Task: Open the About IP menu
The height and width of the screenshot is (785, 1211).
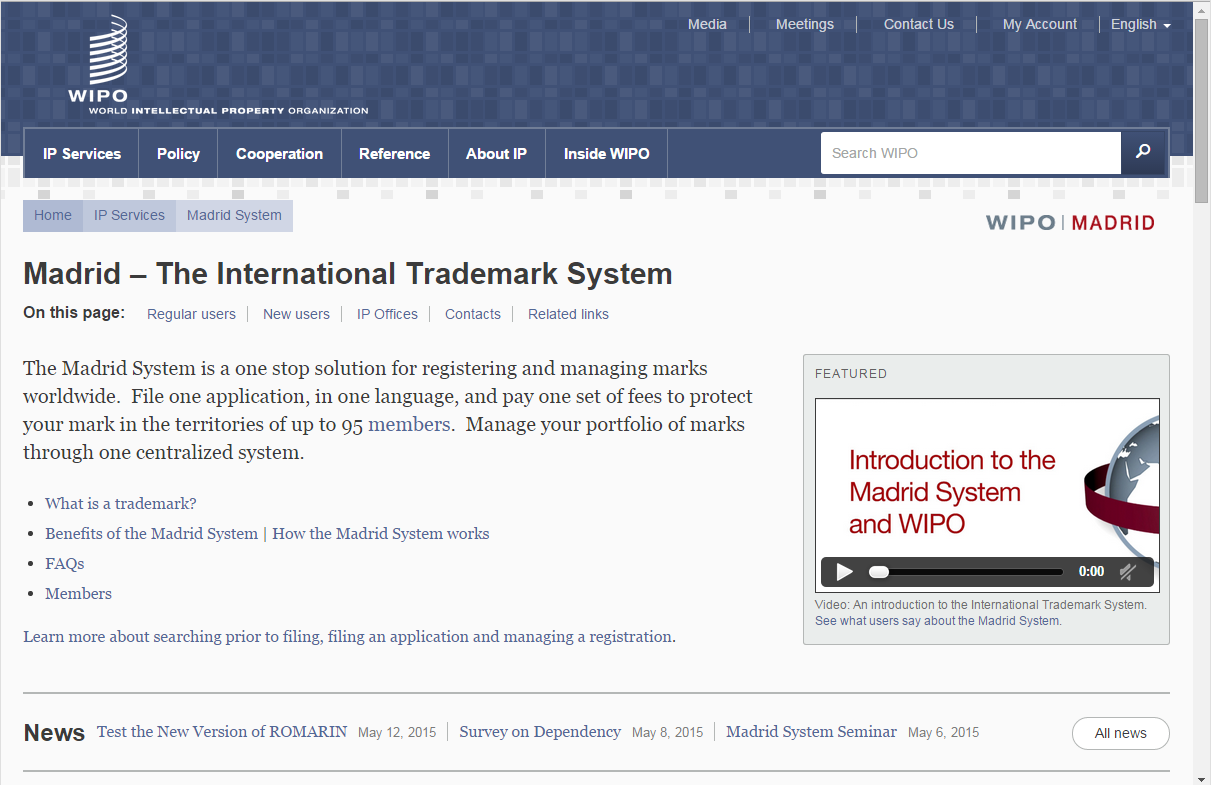Action: pyautogui.click(x=496, y=154)
